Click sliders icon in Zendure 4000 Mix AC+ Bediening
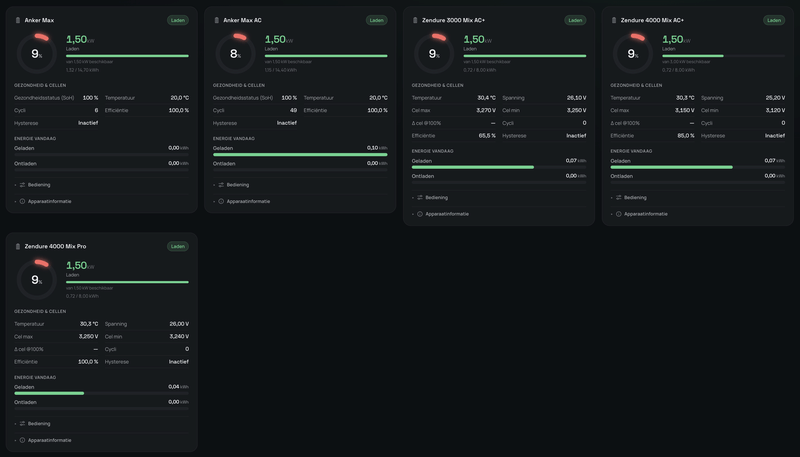Viewport: 800px width, 457px height. point(618,197)
